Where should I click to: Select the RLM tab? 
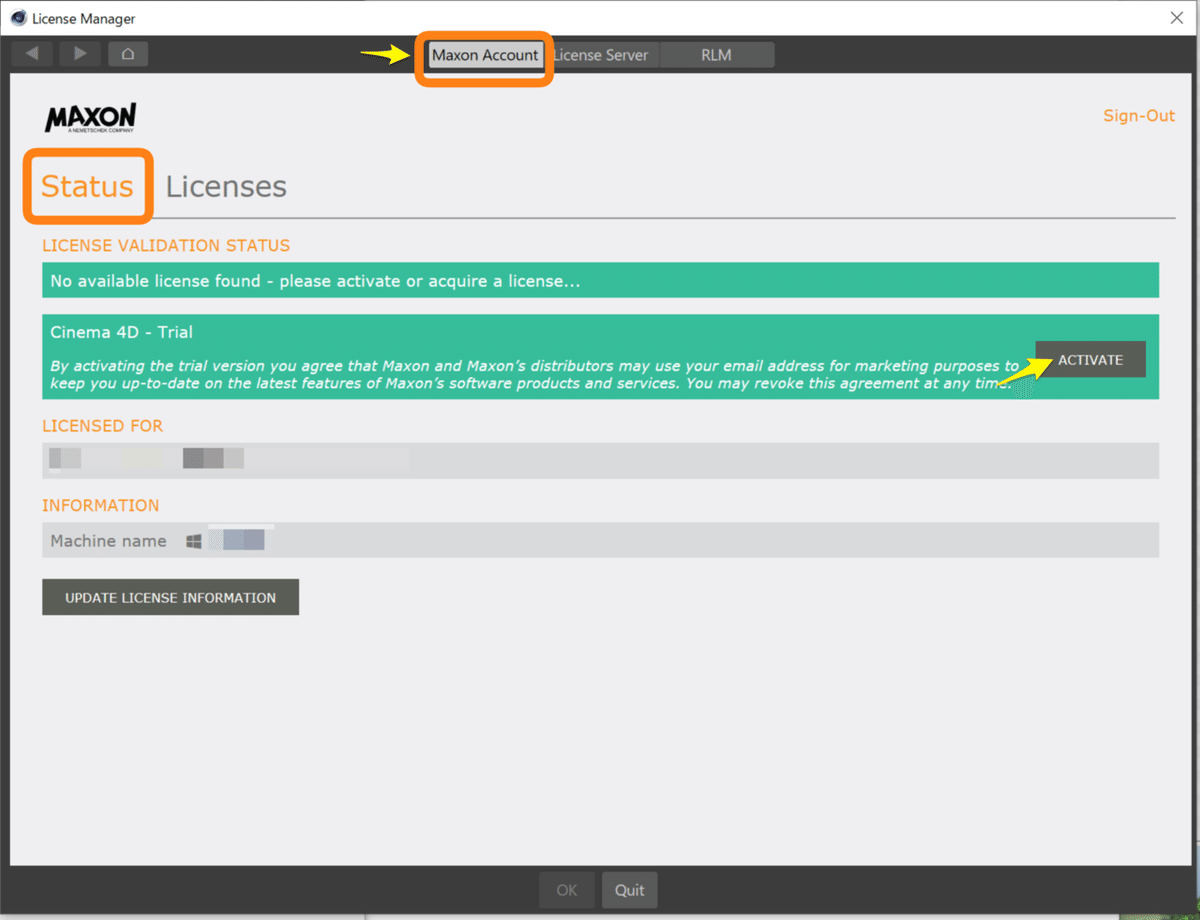(x=716, y=55)
